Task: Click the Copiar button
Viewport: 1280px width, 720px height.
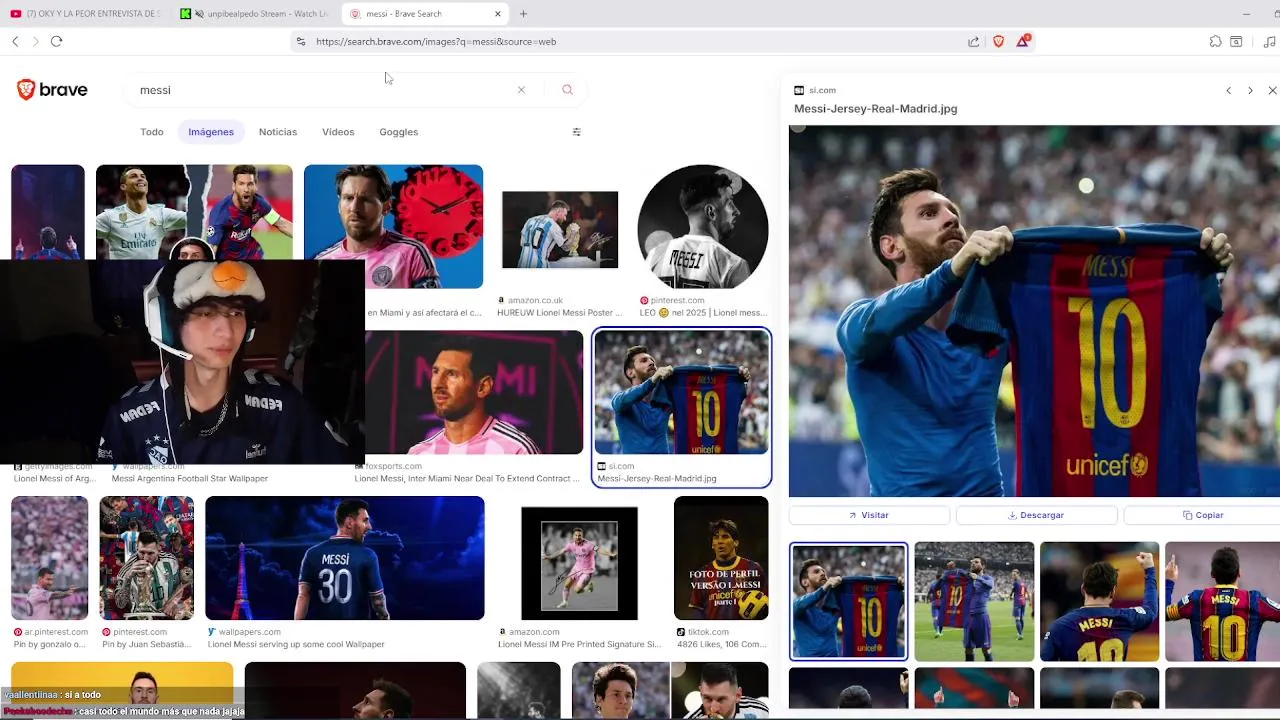Action: [x=1202, y=515]
